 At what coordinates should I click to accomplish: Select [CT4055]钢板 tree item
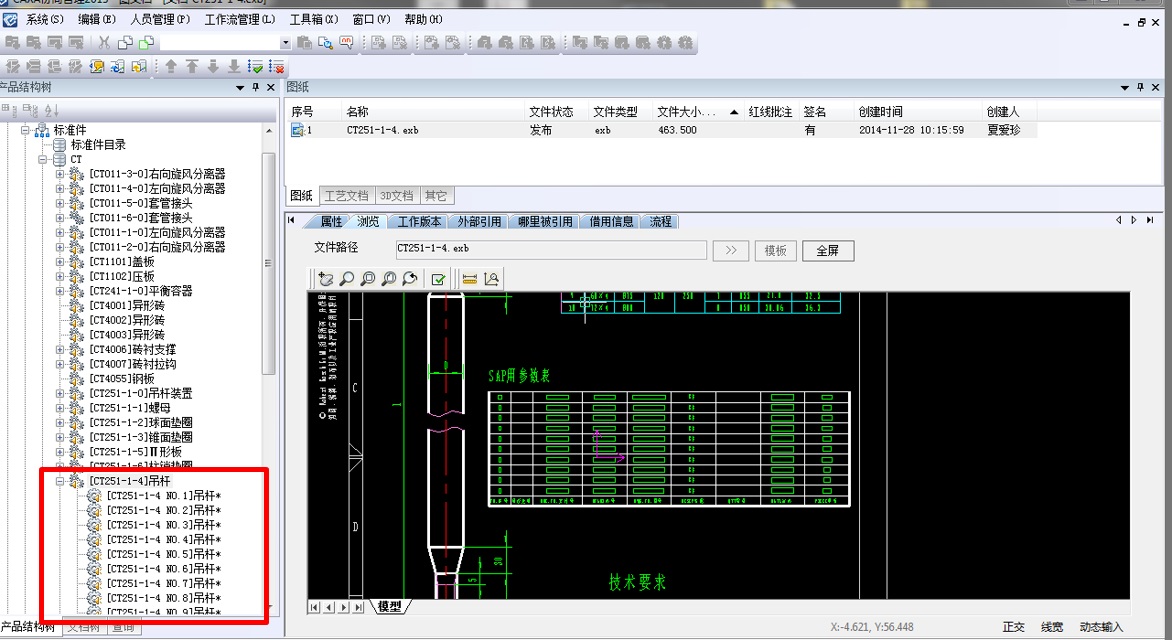tap(121, 378)
